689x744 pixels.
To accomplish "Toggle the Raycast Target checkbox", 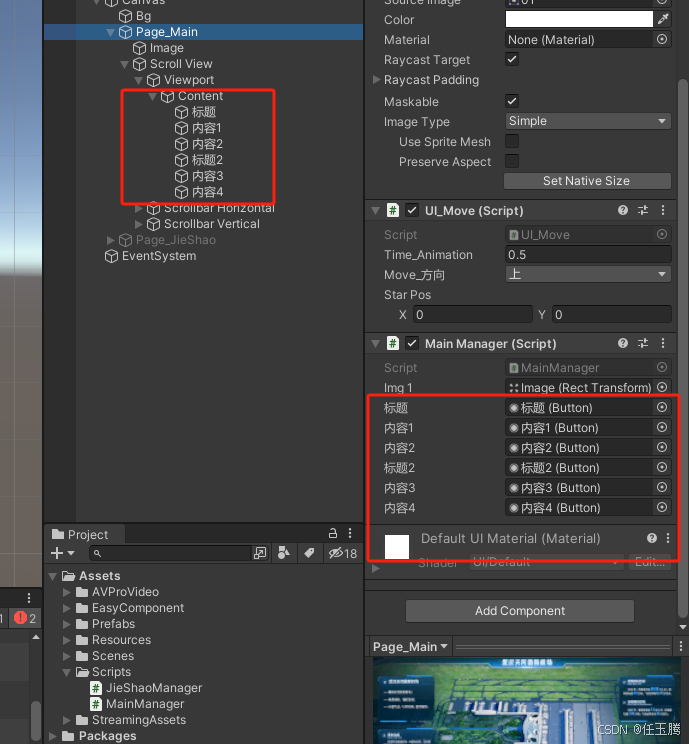I will click(512, 59).
